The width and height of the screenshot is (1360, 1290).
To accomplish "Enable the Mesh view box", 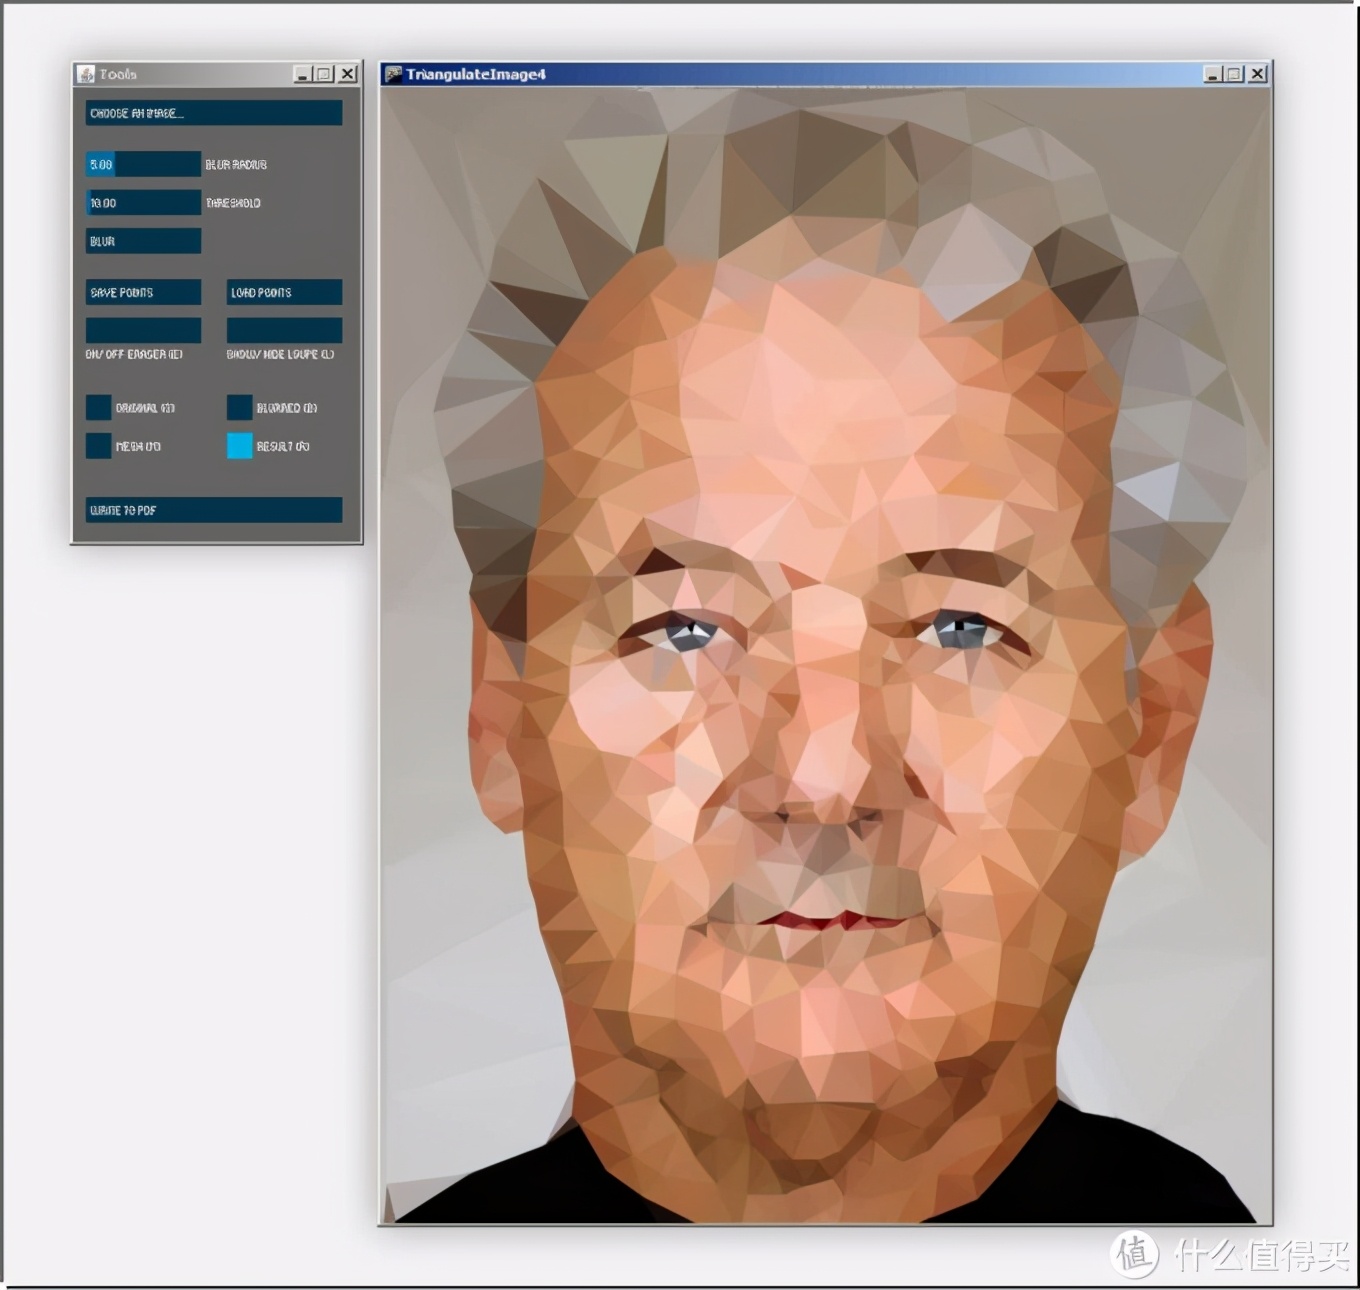I will (x=98, y=446).
